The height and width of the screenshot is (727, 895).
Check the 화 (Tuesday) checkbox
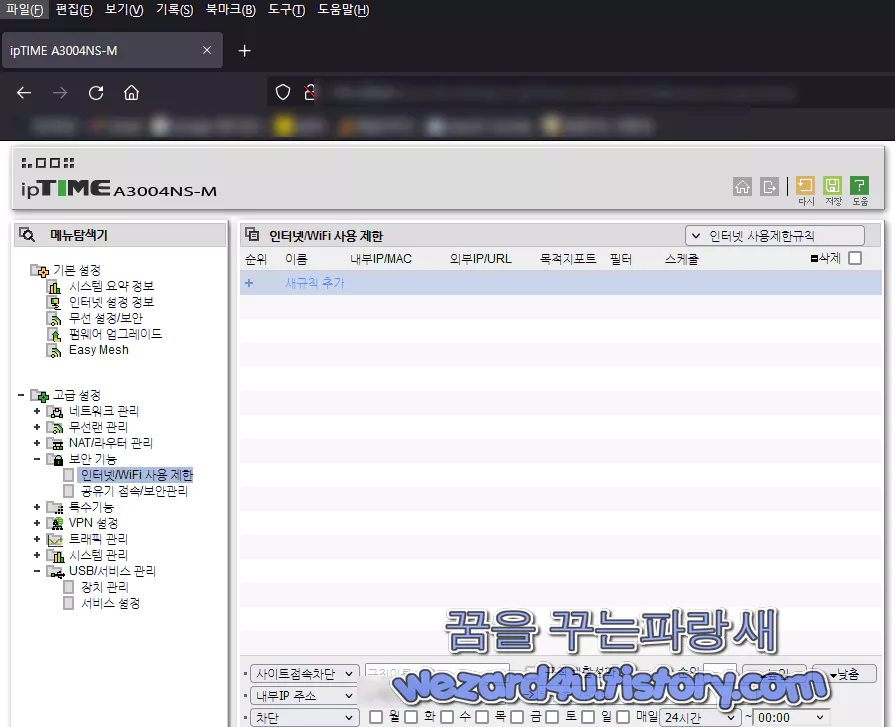coord(411,717)
